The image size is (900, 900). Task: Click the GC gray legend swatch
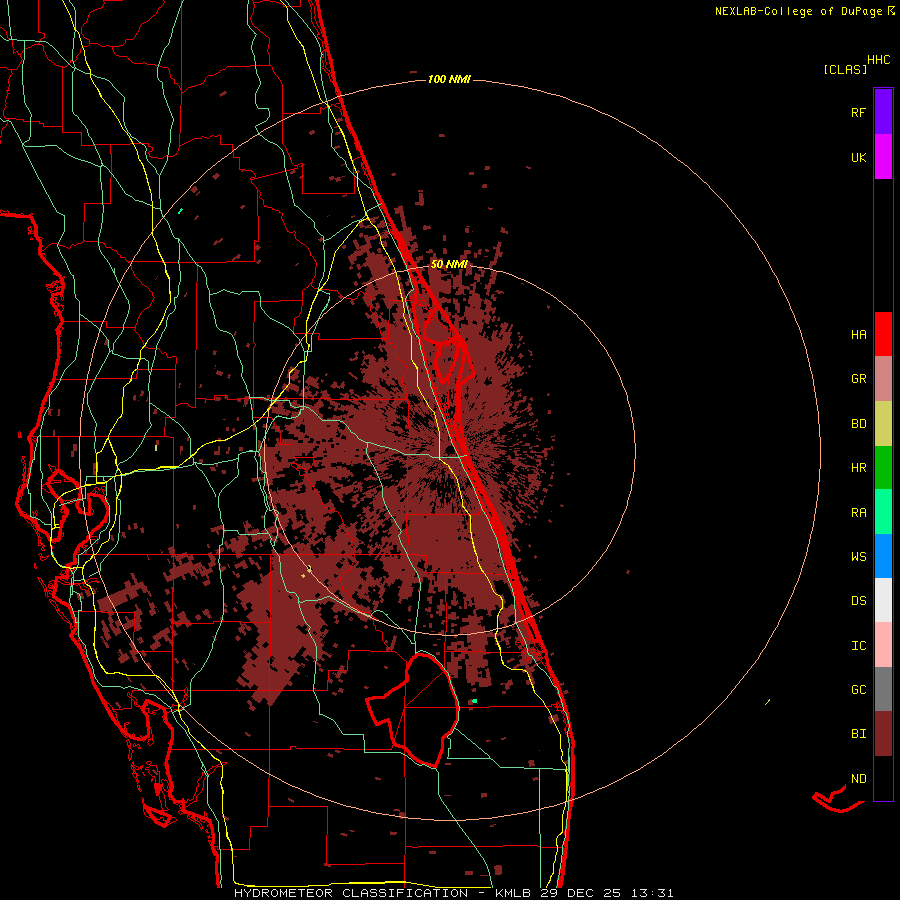(883, 689)
